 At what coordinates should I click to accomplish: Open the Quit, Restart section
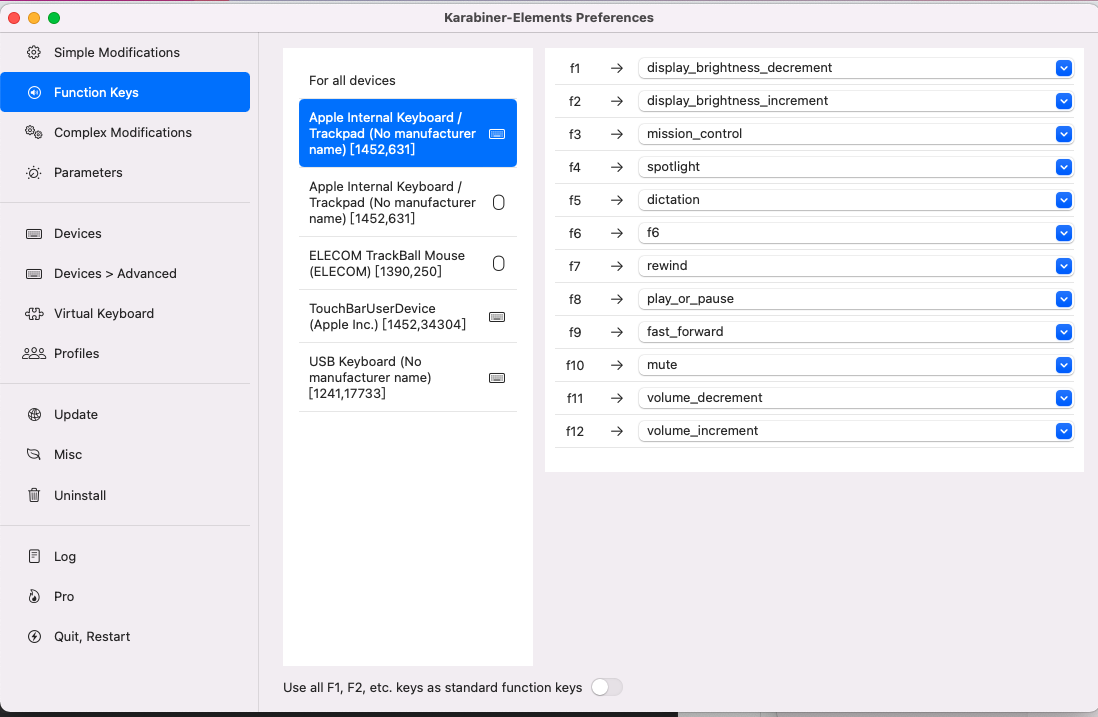click(125, 636)
